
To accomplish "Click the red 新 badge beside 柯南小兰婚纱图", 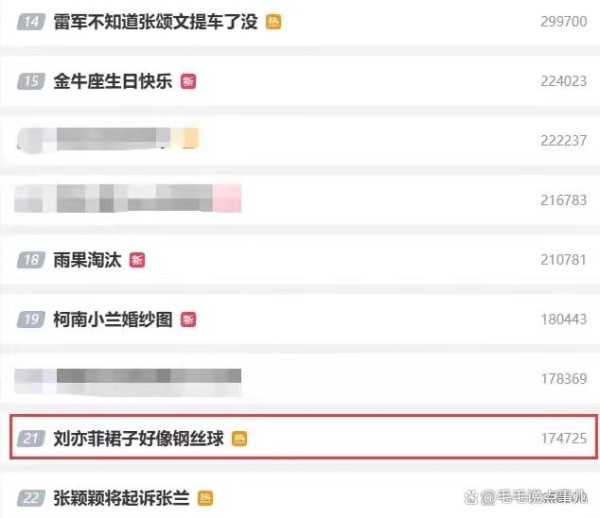I will (x=188, y=319).
